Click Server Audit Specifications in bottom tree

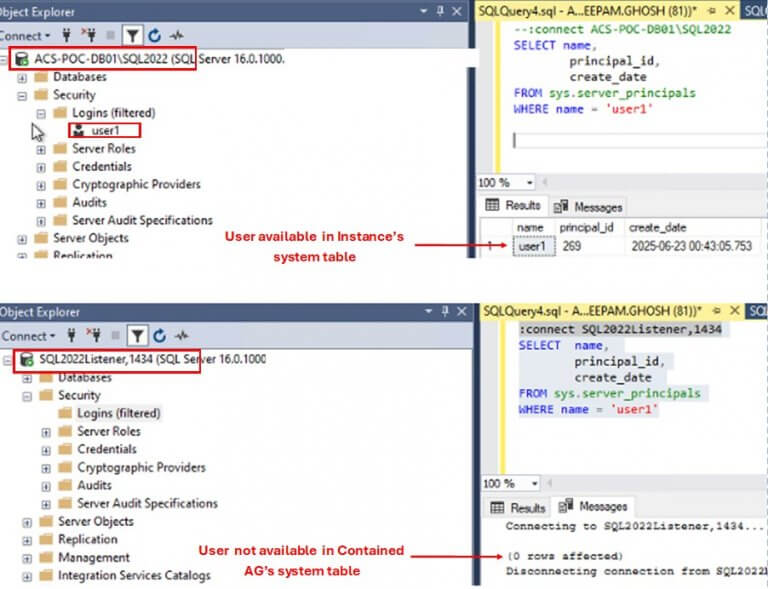point(147,503)
